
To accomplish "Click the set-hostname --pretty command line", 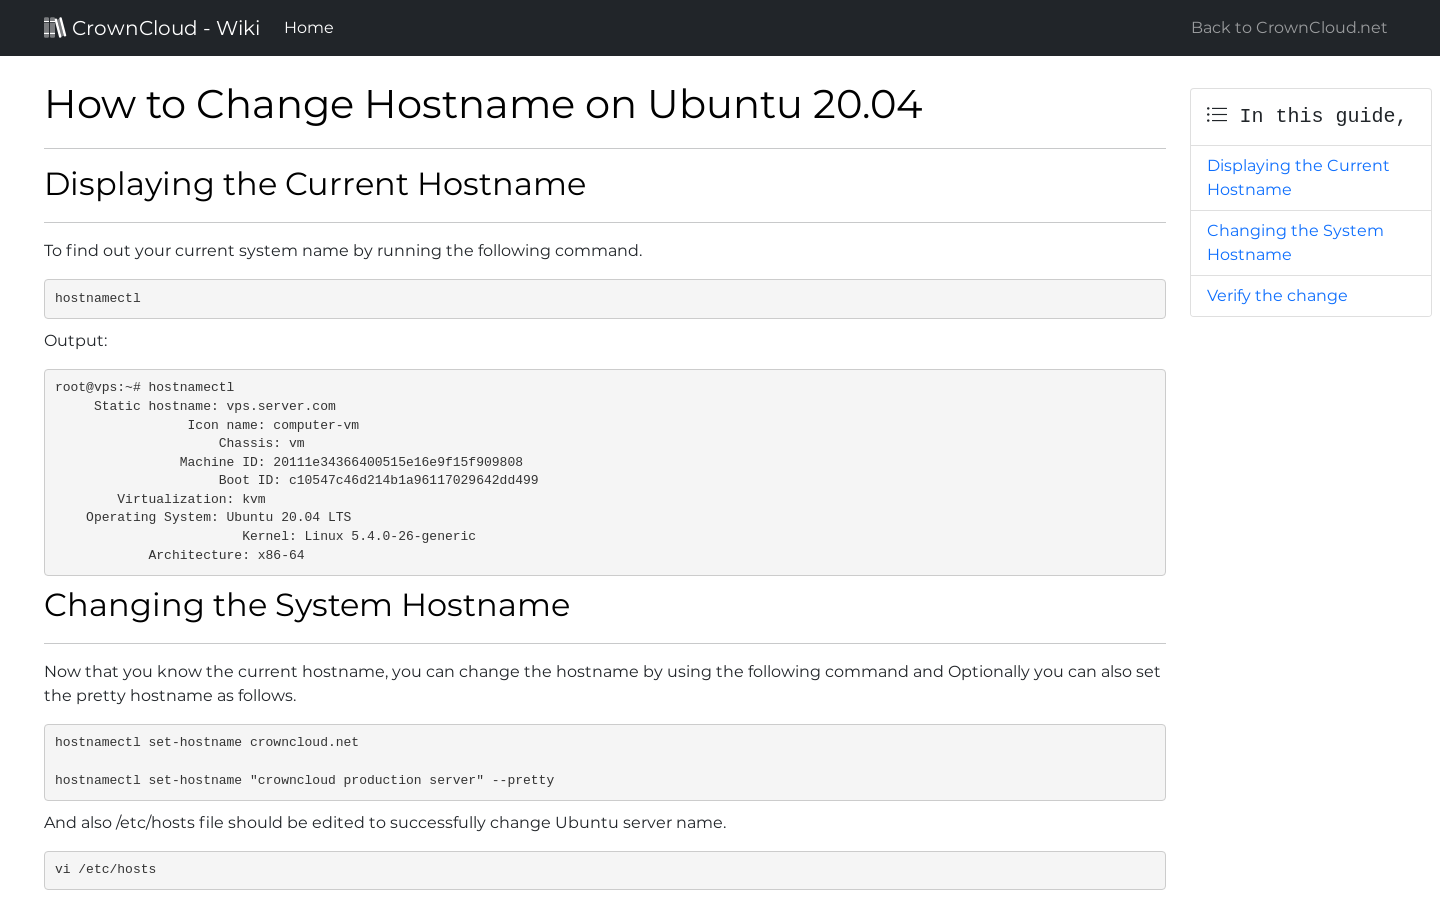I will 305,781.
